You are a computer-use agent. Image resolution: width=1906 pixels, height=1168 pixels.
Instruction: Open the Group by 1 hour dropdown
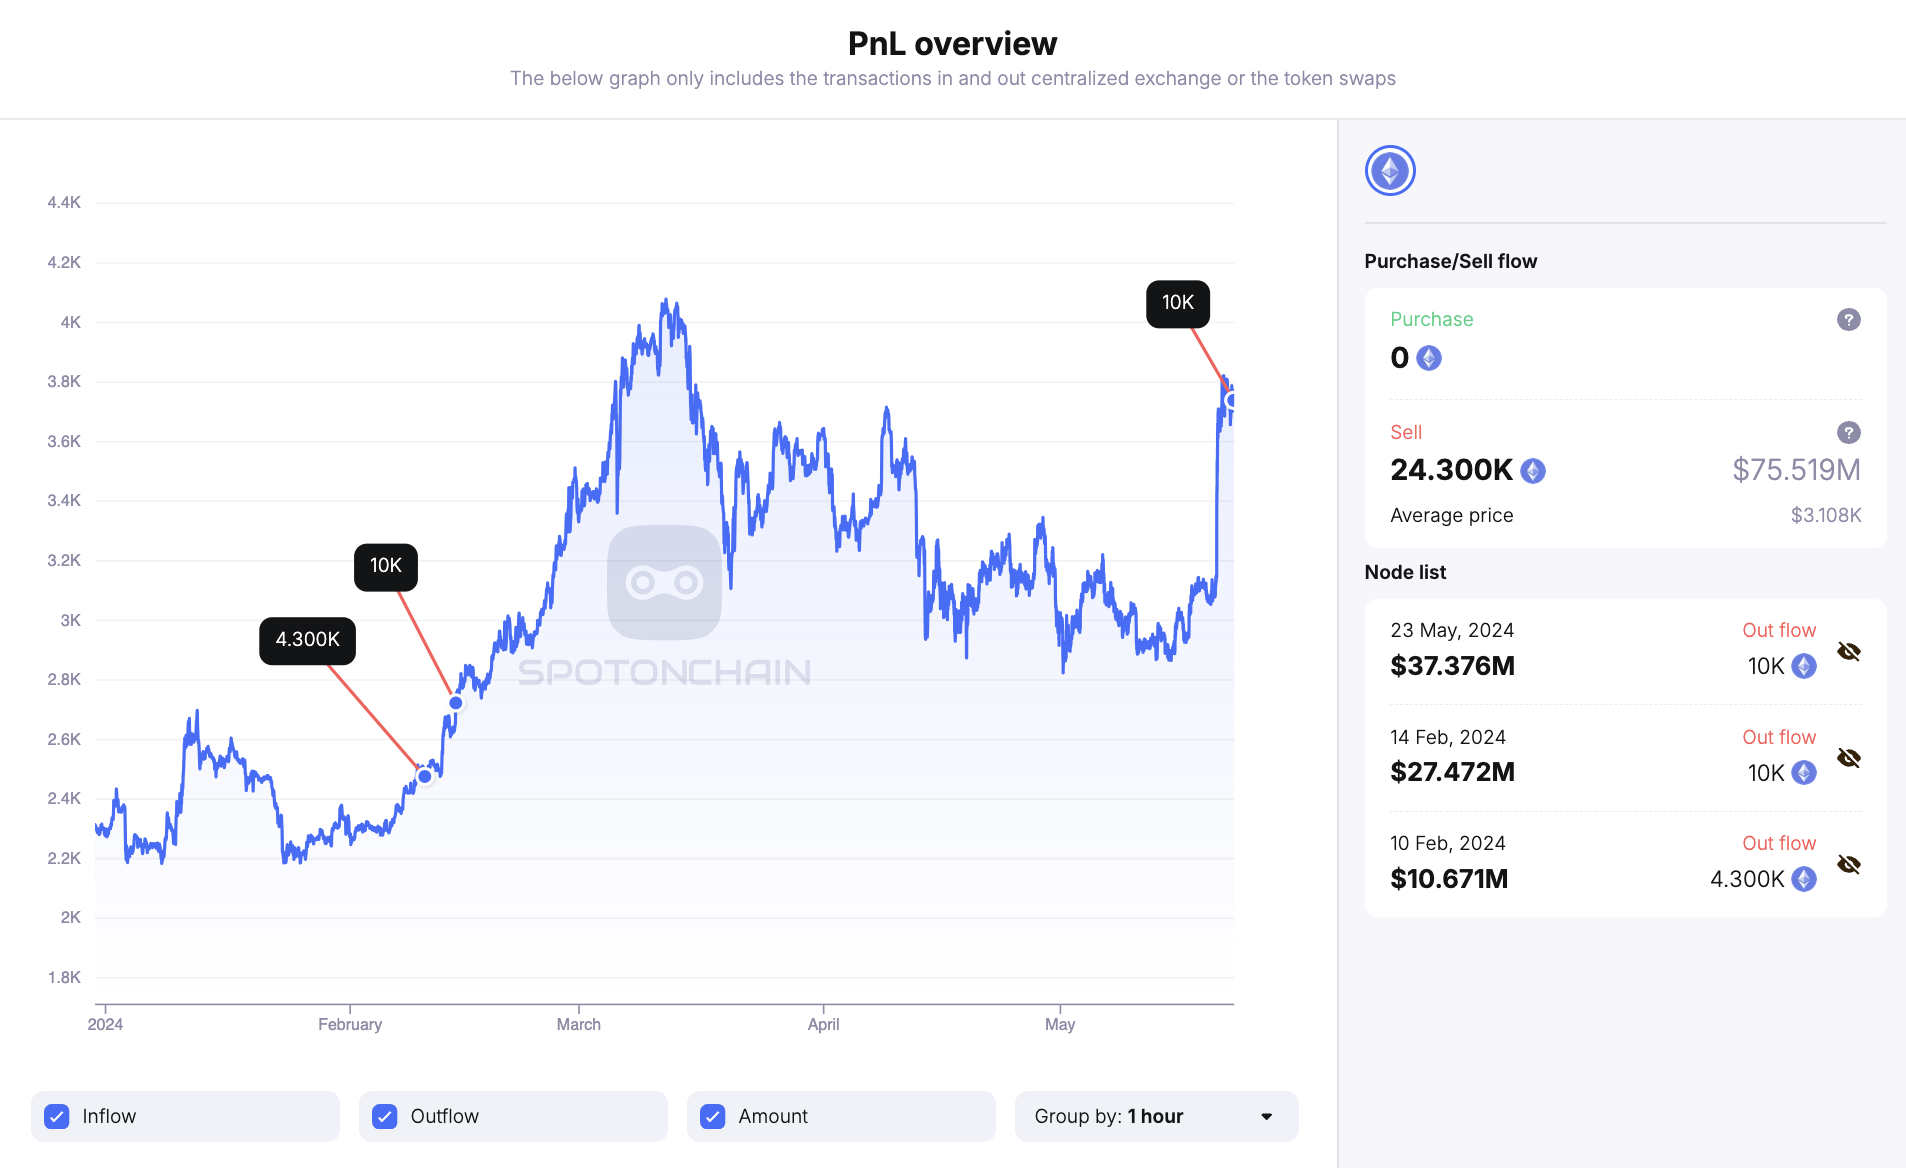click(1155, 1117)
